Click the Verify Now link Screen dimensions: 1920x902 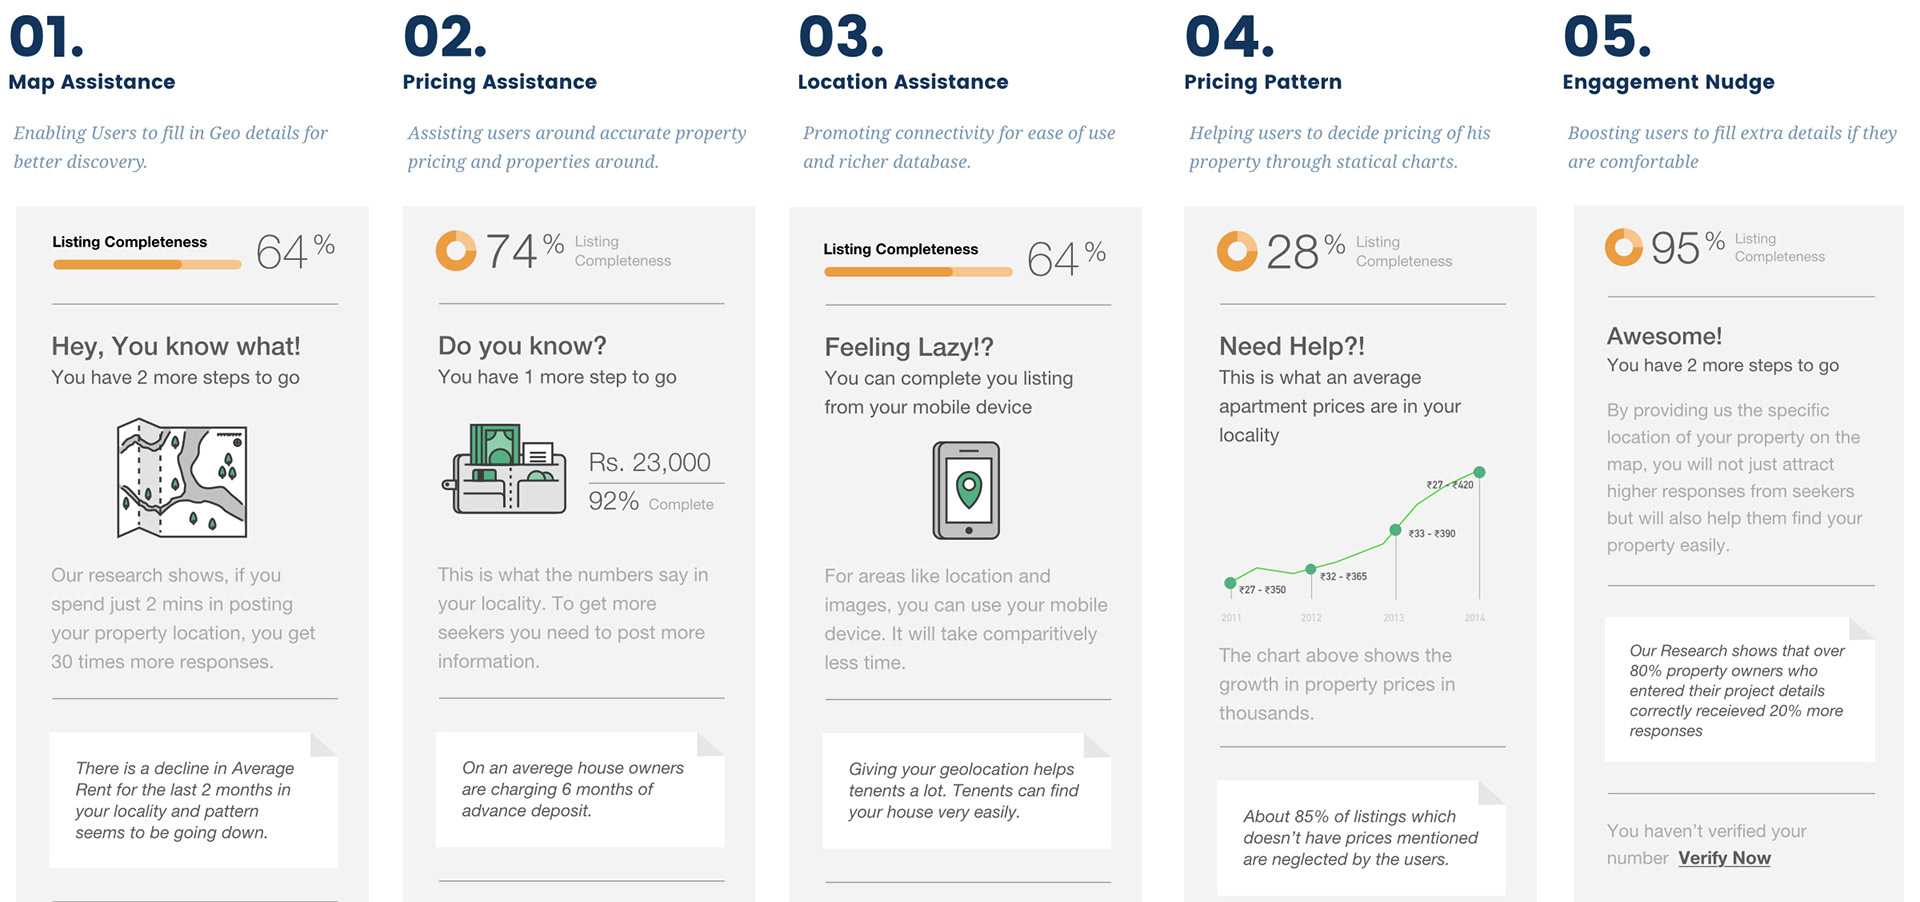tap(1724, 858)
